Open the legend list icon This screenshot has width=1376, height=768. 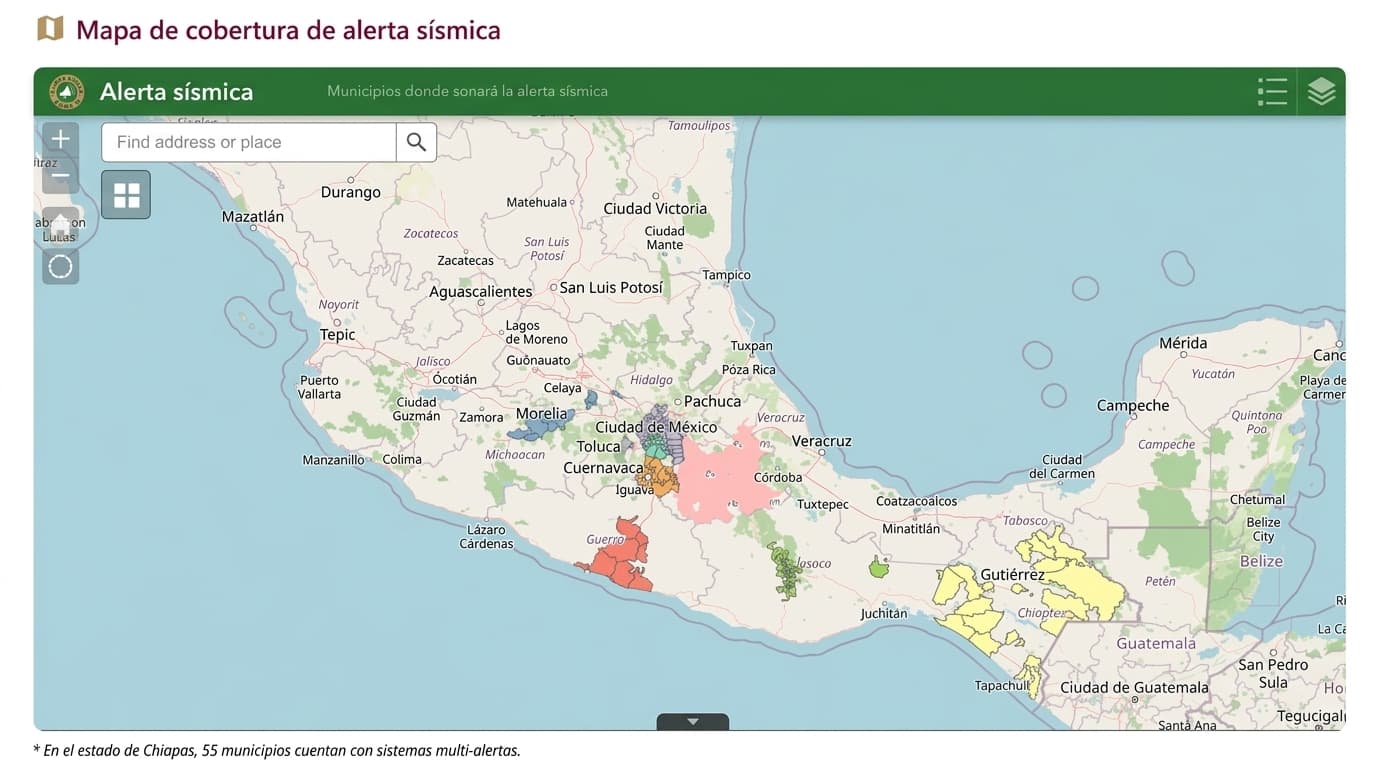(1272, 92)
